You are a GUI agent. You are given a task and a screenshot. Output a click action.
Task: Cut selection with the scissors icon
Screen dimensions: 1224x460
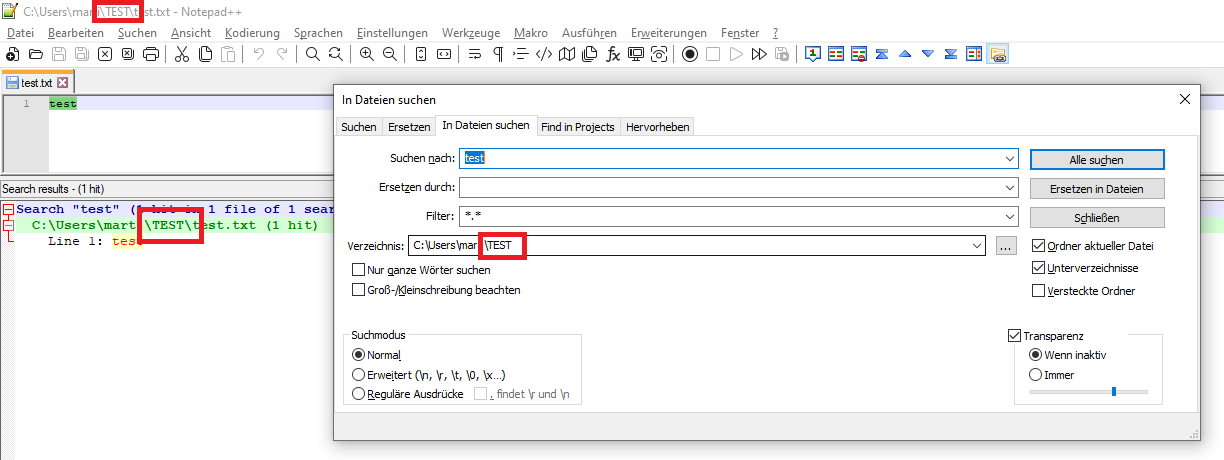point(182,54)
